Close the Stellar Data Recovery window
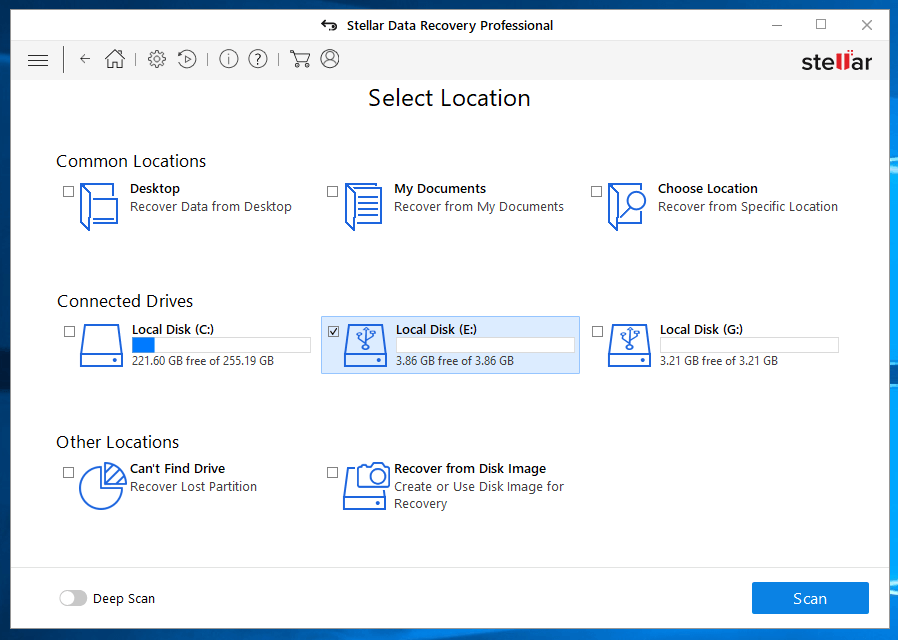Screen dimensions: 898x640 [867, 25]
